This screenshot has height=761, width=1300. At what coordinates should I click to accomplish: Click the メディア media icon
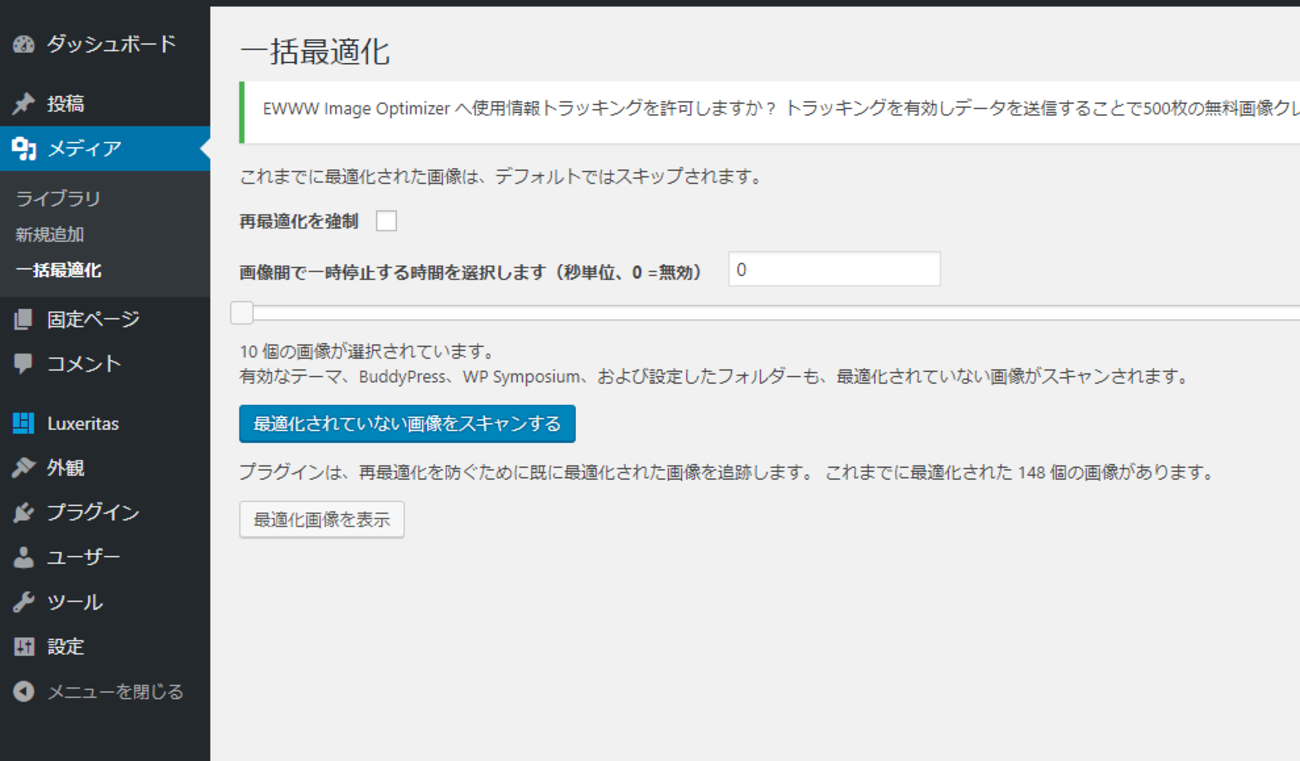coord(24,149)
